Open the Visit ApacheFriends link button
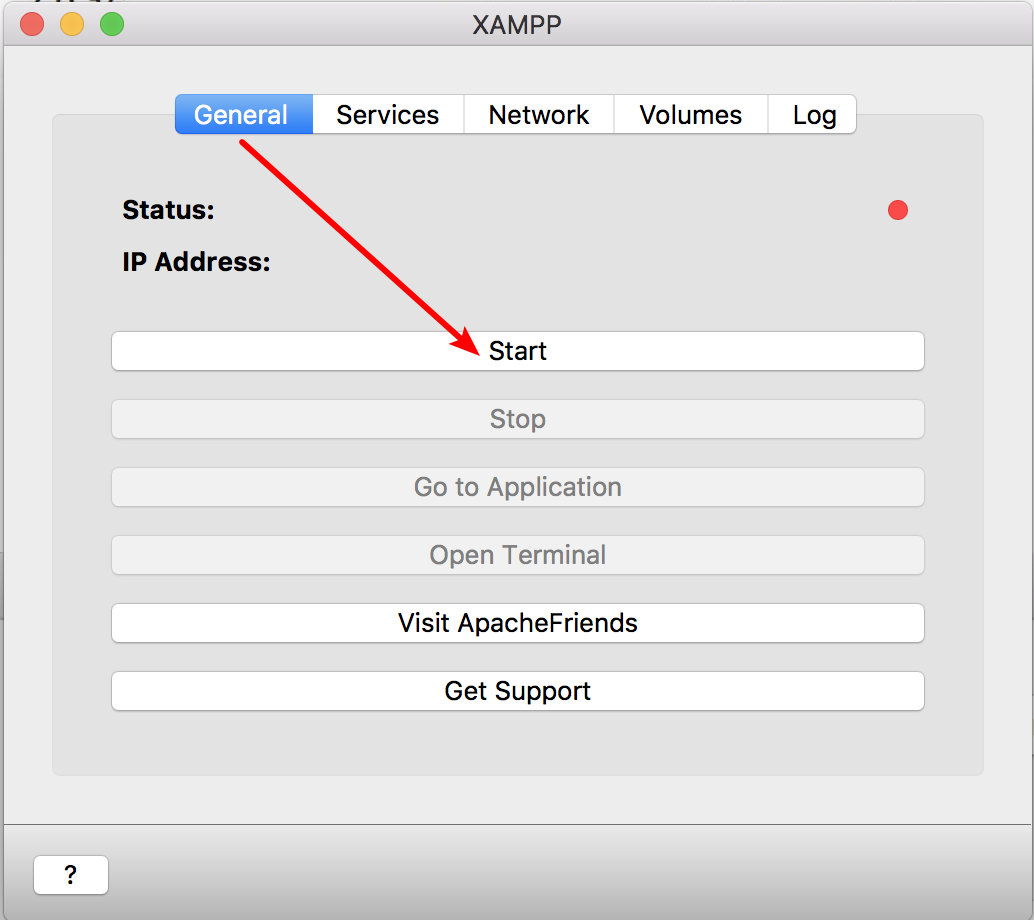Image resolution: width=1034 pixels, height=920 pixels. pos(518,623)
